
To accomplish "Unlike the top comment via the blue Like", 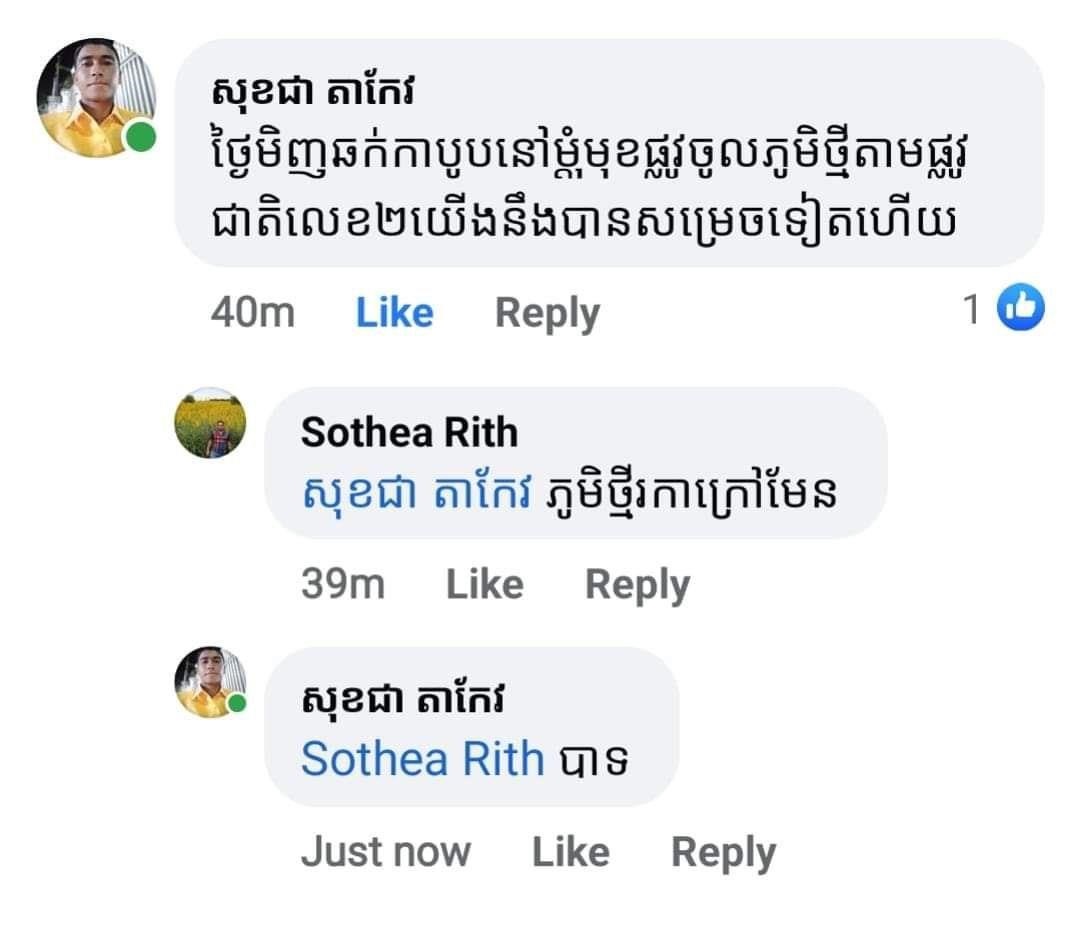I will 394,313.
